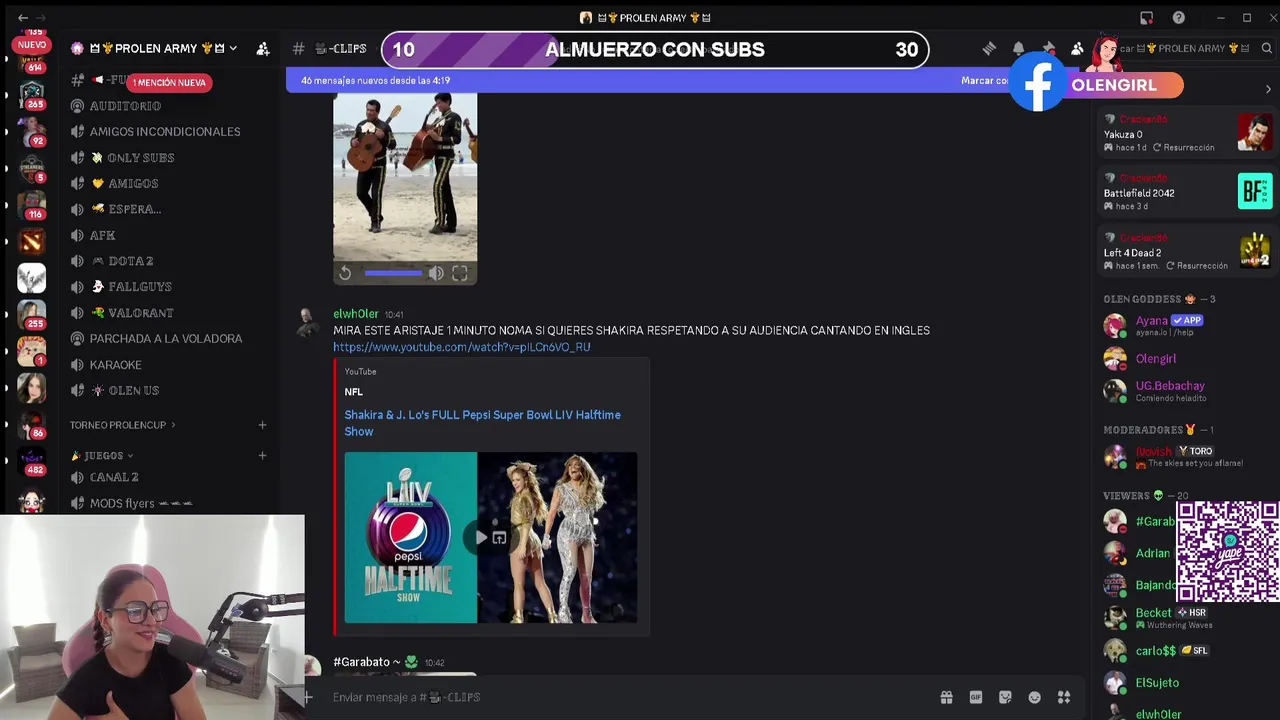This screenshot has width=1280, height=720.
Task: Open the white wings server icon
Action: [x=32, y=278]
